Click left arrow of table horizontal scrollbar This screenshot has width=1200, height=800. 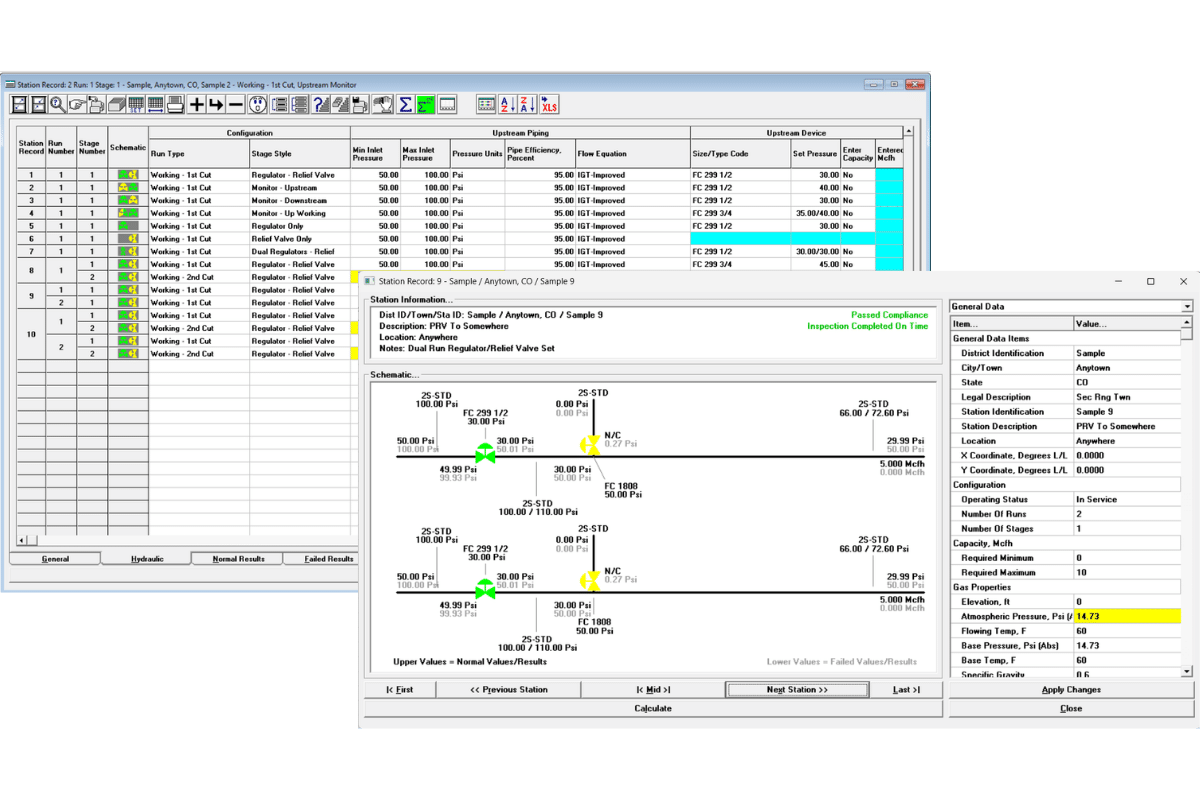(22, 540)
